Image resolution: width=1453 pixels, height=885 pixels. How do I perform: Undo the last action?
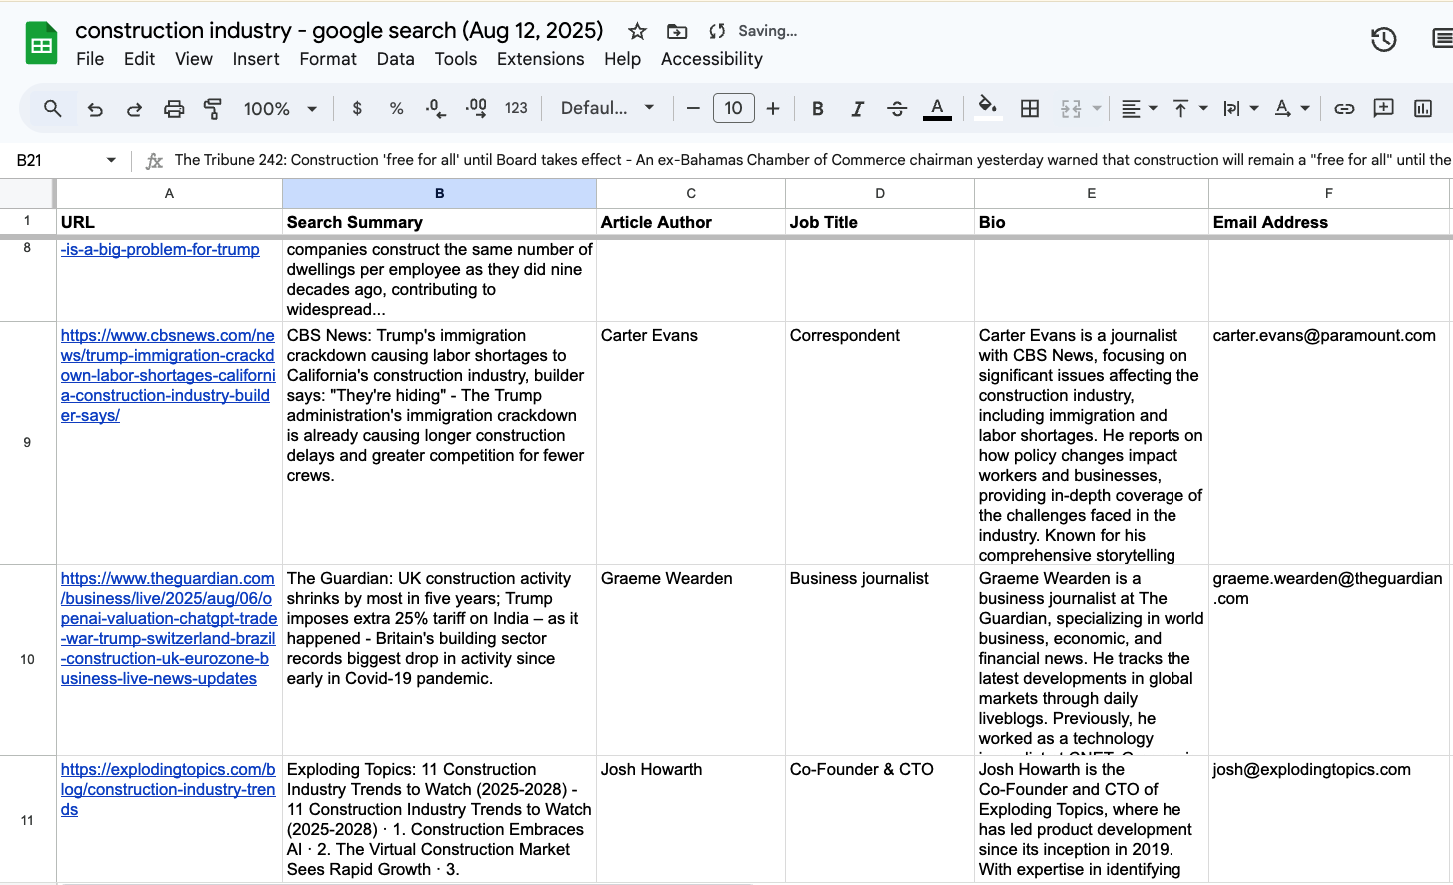(95, 107)
